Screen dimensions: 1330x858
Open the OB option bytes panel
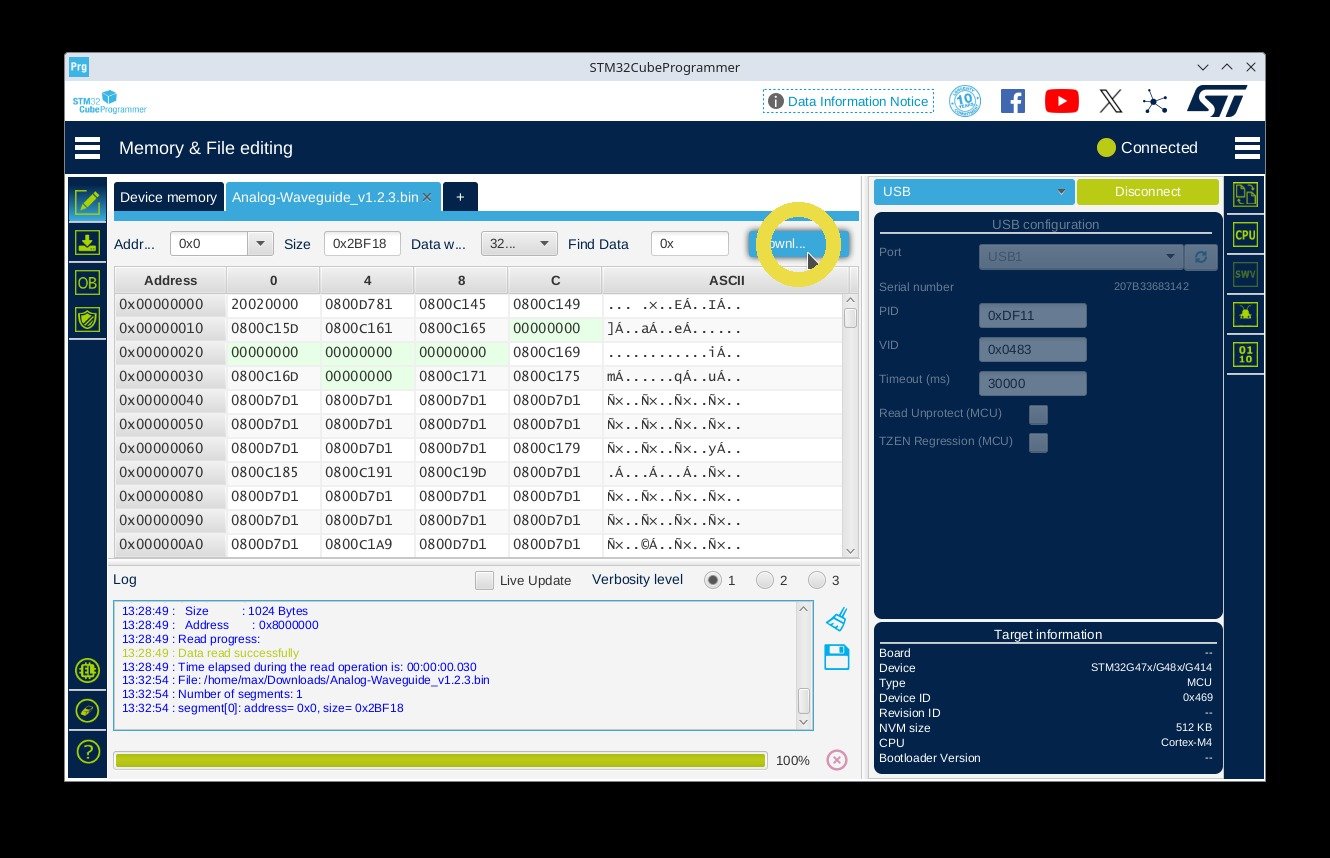(88, 282)
